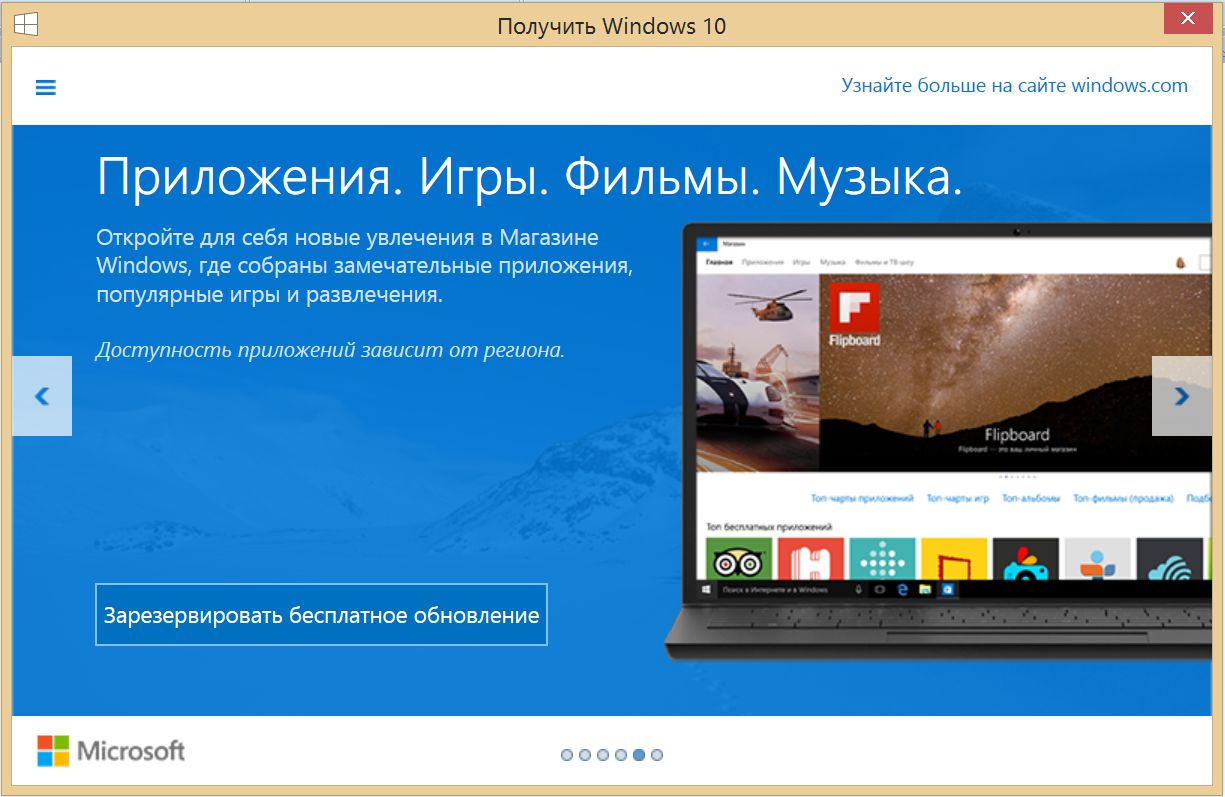Select the sixth slide indicator dot
Viewport: 1225px width, 797px height.
tap(657, 755)
